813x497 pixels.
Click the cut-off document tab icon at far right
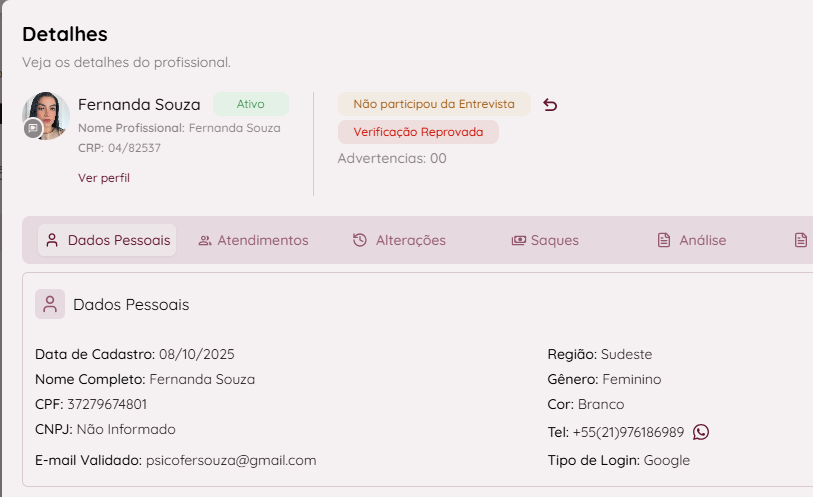[x=800, y=240]
